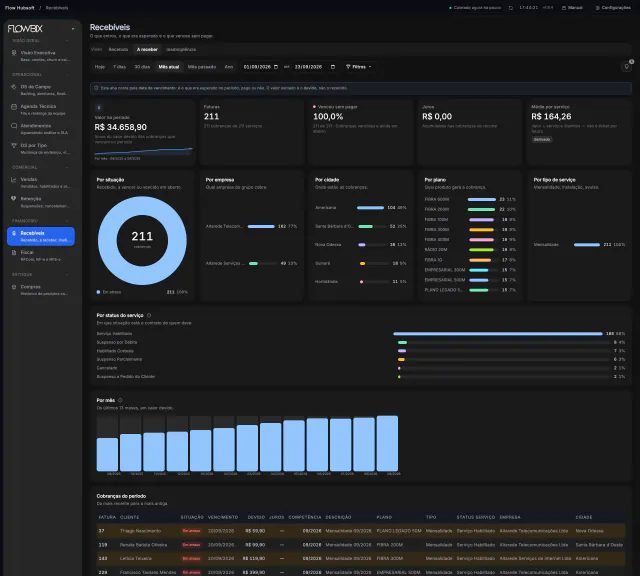Click the dollar icon in the Valor no período card
Image resolution: width=640 pixels, height=576 pixels.
pos(98,108)
